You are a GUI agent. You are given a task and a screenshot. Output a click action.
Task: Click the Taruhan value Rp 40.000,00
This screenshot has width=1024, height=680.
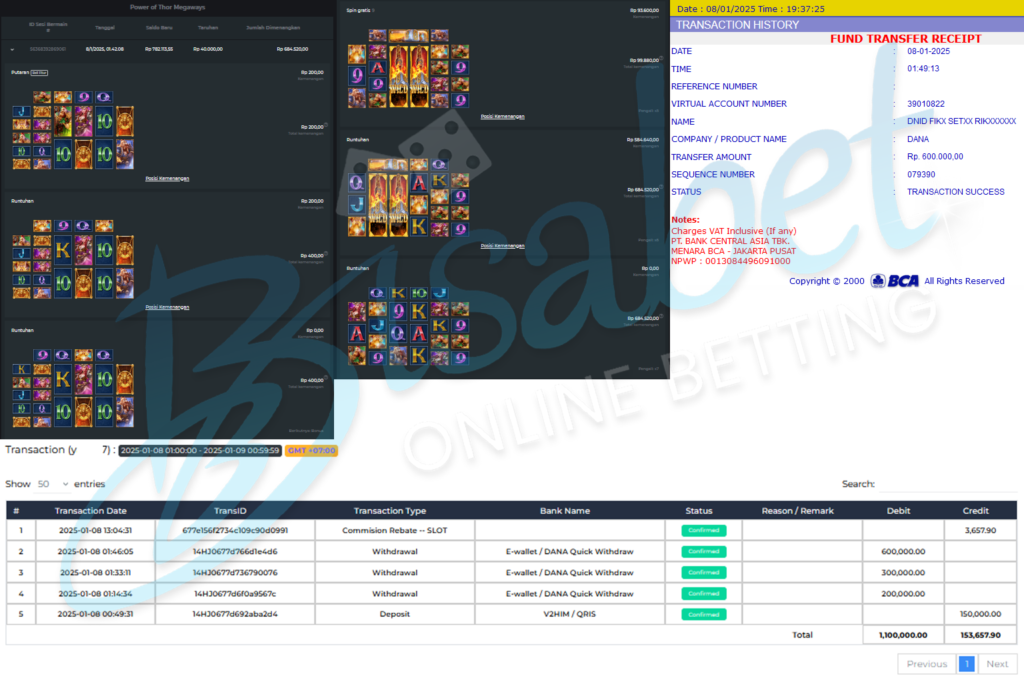pyautogui.click(x=208, y=49)
